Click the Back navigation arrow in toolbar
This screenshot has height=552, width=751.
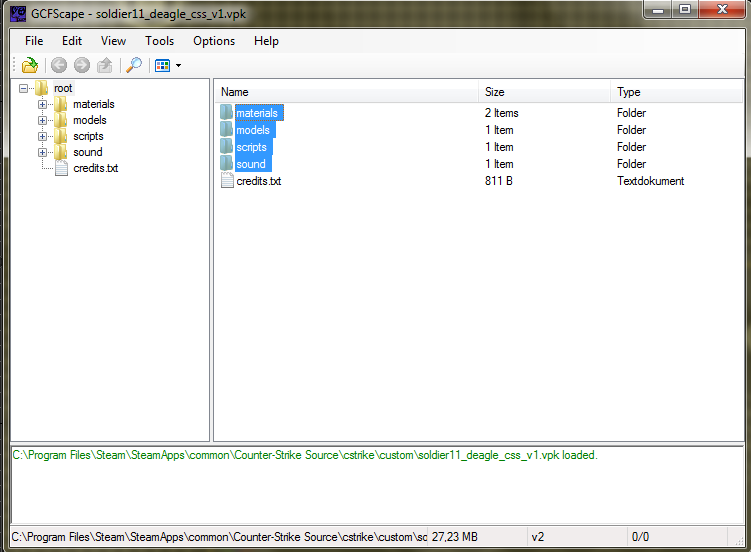pyautogui.click(x=59, y=65)
